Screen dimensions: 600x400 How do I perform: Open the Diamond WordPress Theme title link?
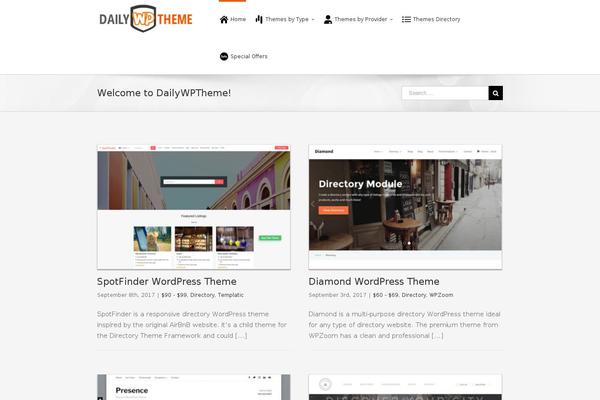374,281
